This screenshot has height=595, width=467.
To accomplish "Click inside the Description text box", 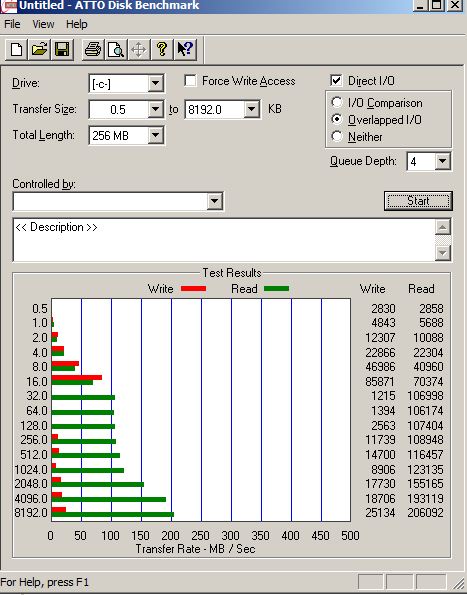I will [224, 240].
